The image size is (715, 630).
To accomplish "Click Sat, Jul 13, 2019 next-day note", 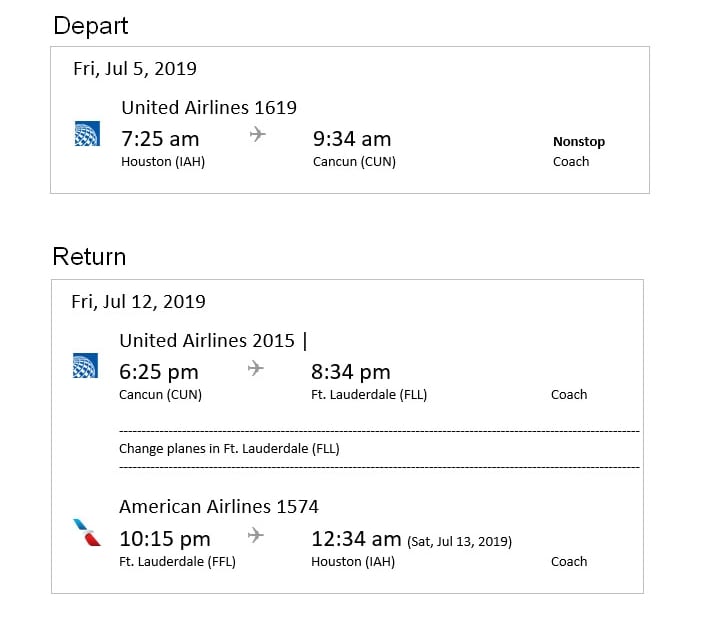I will coord(460,542).
